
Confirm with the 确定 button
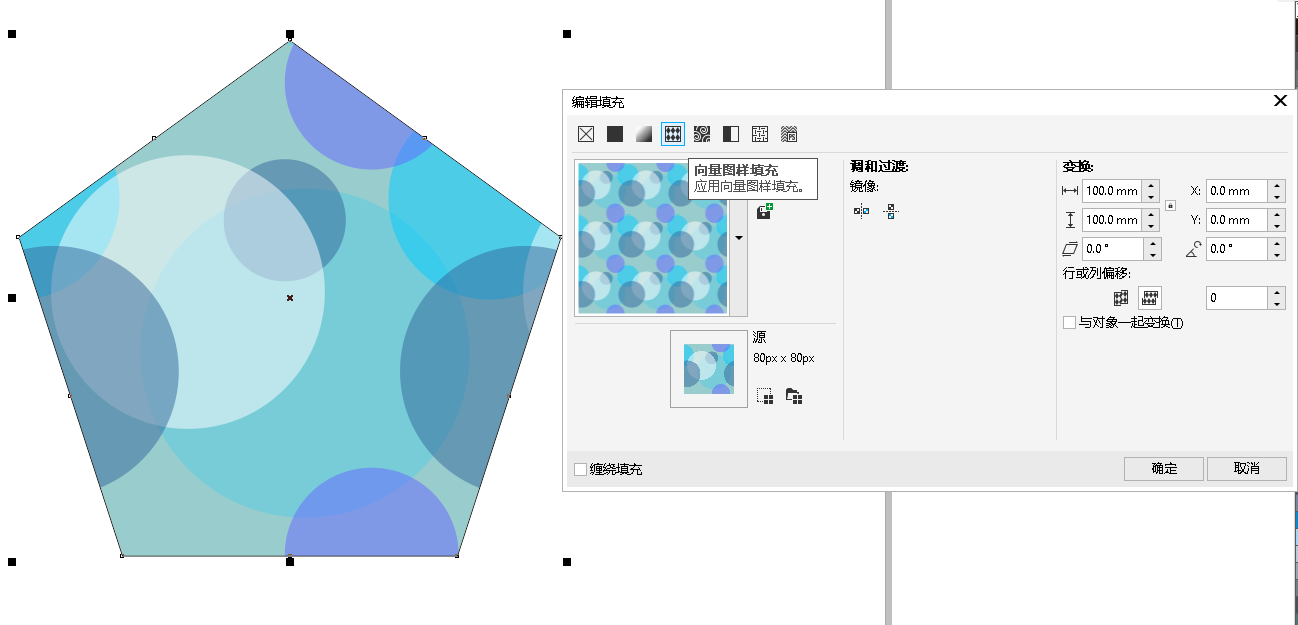pos(1163,468)
